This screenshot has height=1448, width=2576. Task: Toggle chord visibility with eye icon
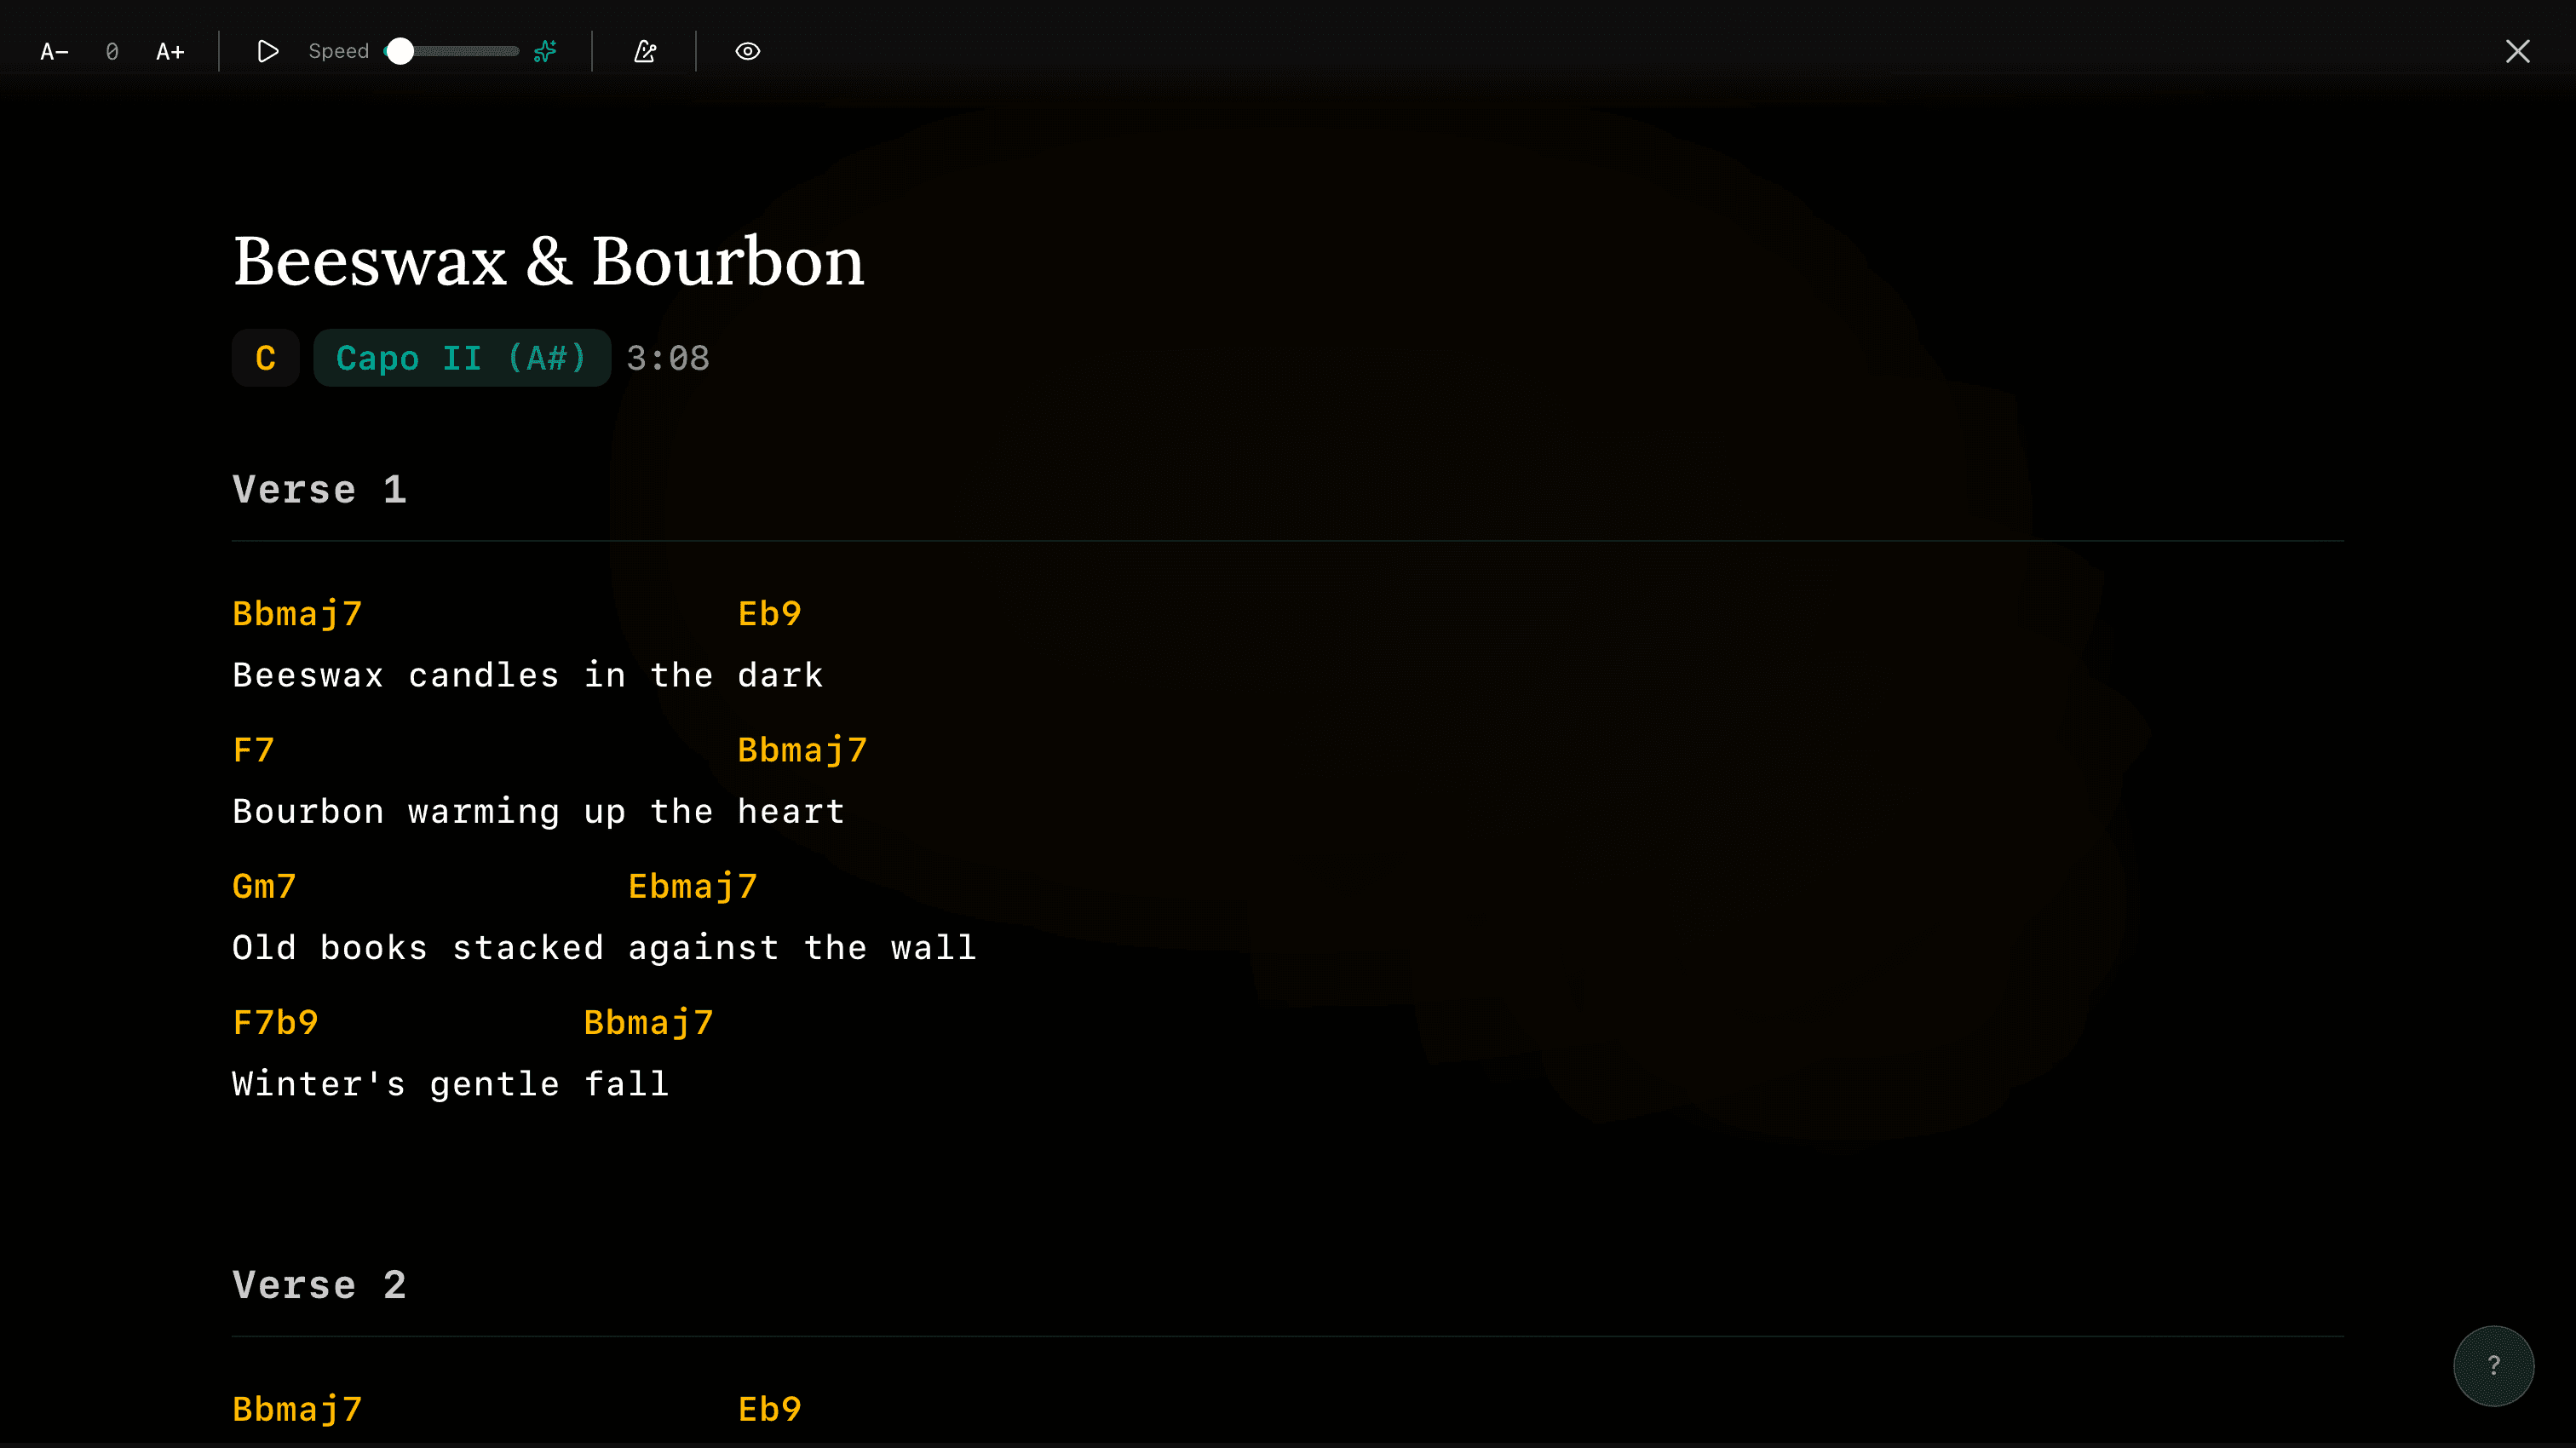pyautogui.click(x=747, y=52)
